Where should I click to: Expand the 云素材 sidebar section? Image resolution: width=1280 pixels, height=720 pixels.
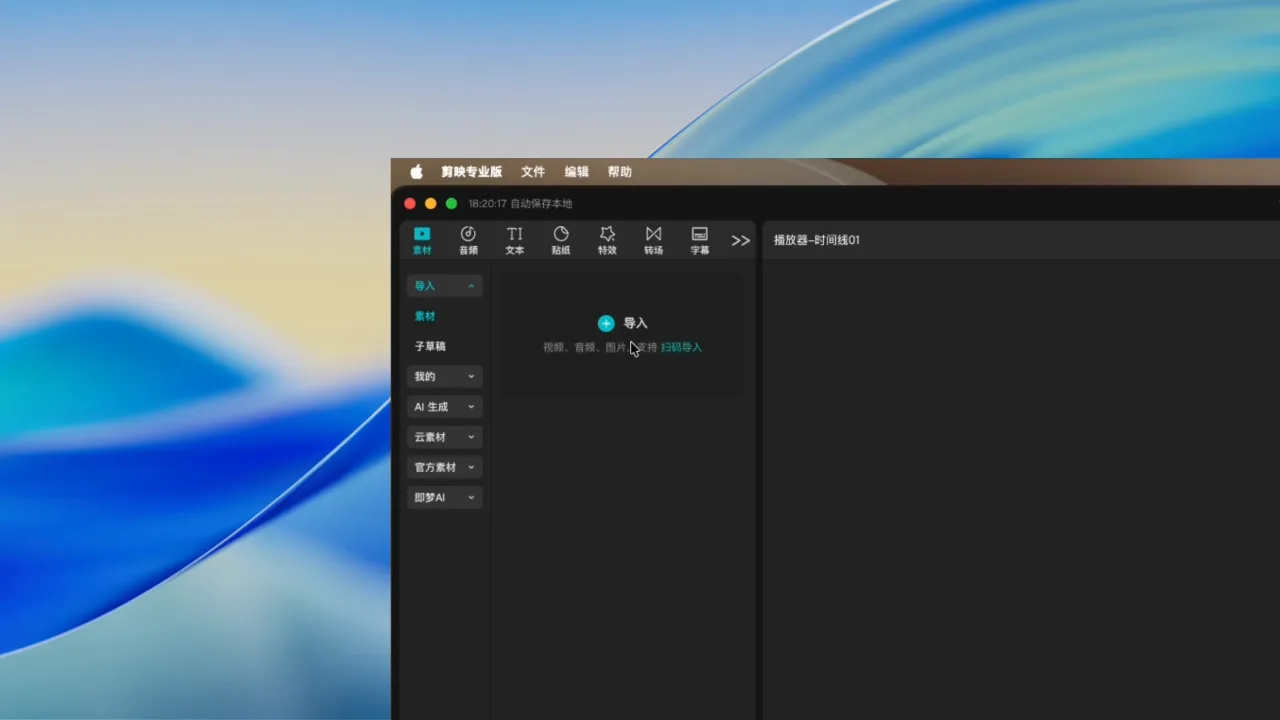point(445,437)
